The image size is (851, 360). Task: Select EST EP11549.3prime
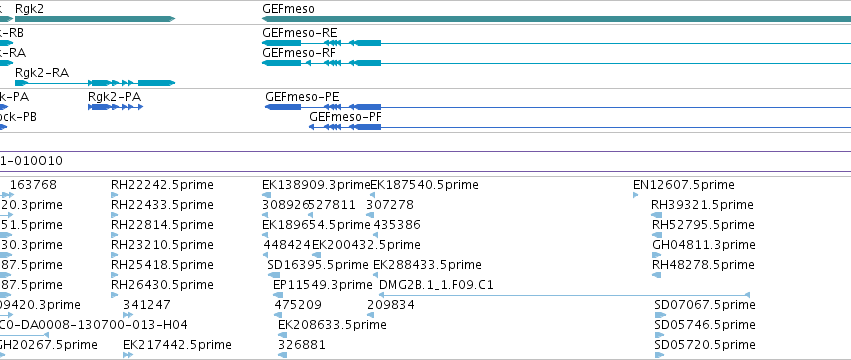pos(322,285)
